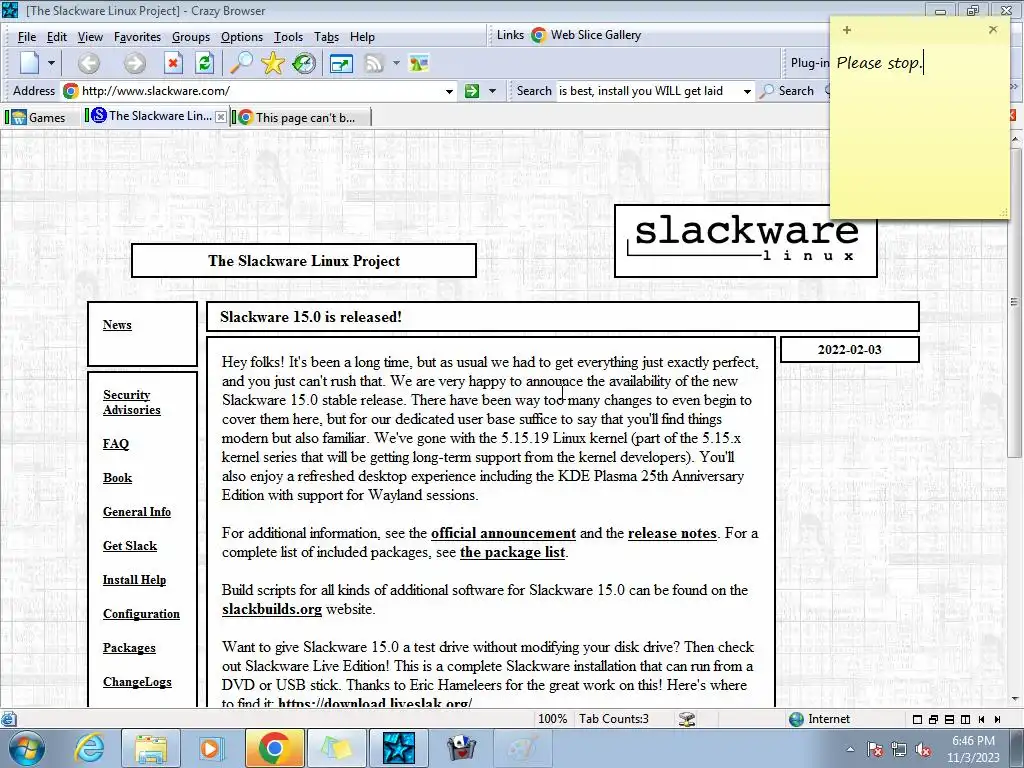This screenshot has height=768, width=1024.
Task: Open the Security Advisories link
Action: pyautogui.click(x=131, y=402)
